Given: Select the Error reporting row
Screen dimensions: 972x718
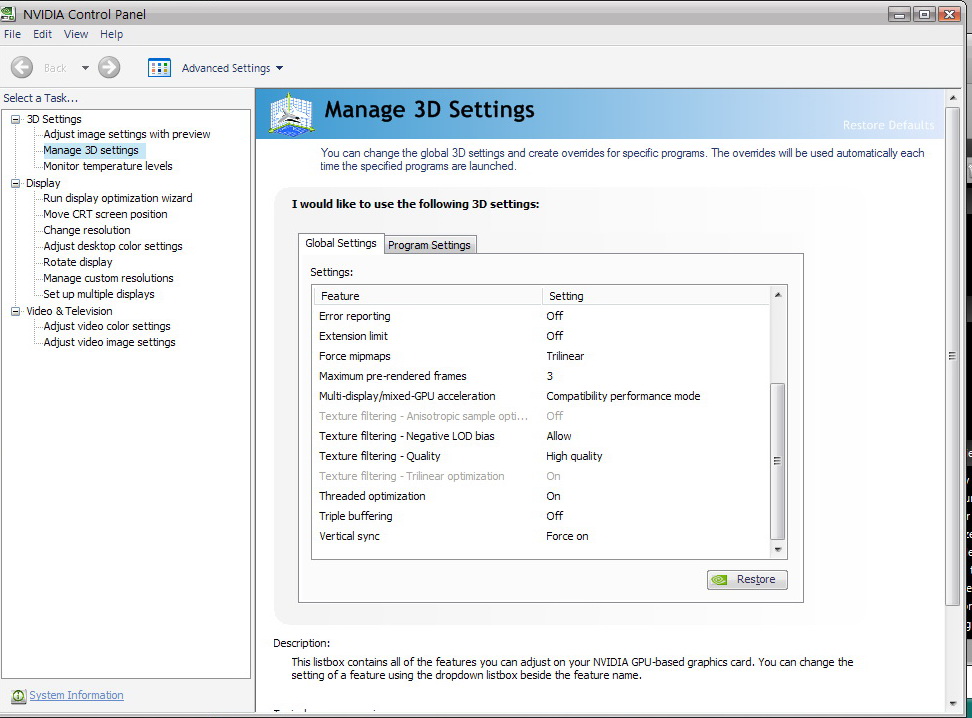Looking at the screenshot, I should (543, 316).
